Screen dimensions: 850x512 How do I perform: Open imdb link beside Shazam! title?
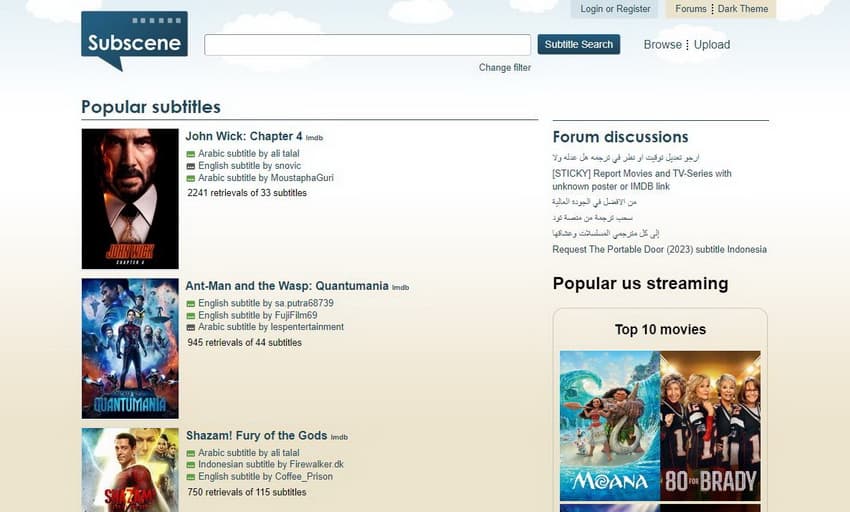tap(339, 437)
